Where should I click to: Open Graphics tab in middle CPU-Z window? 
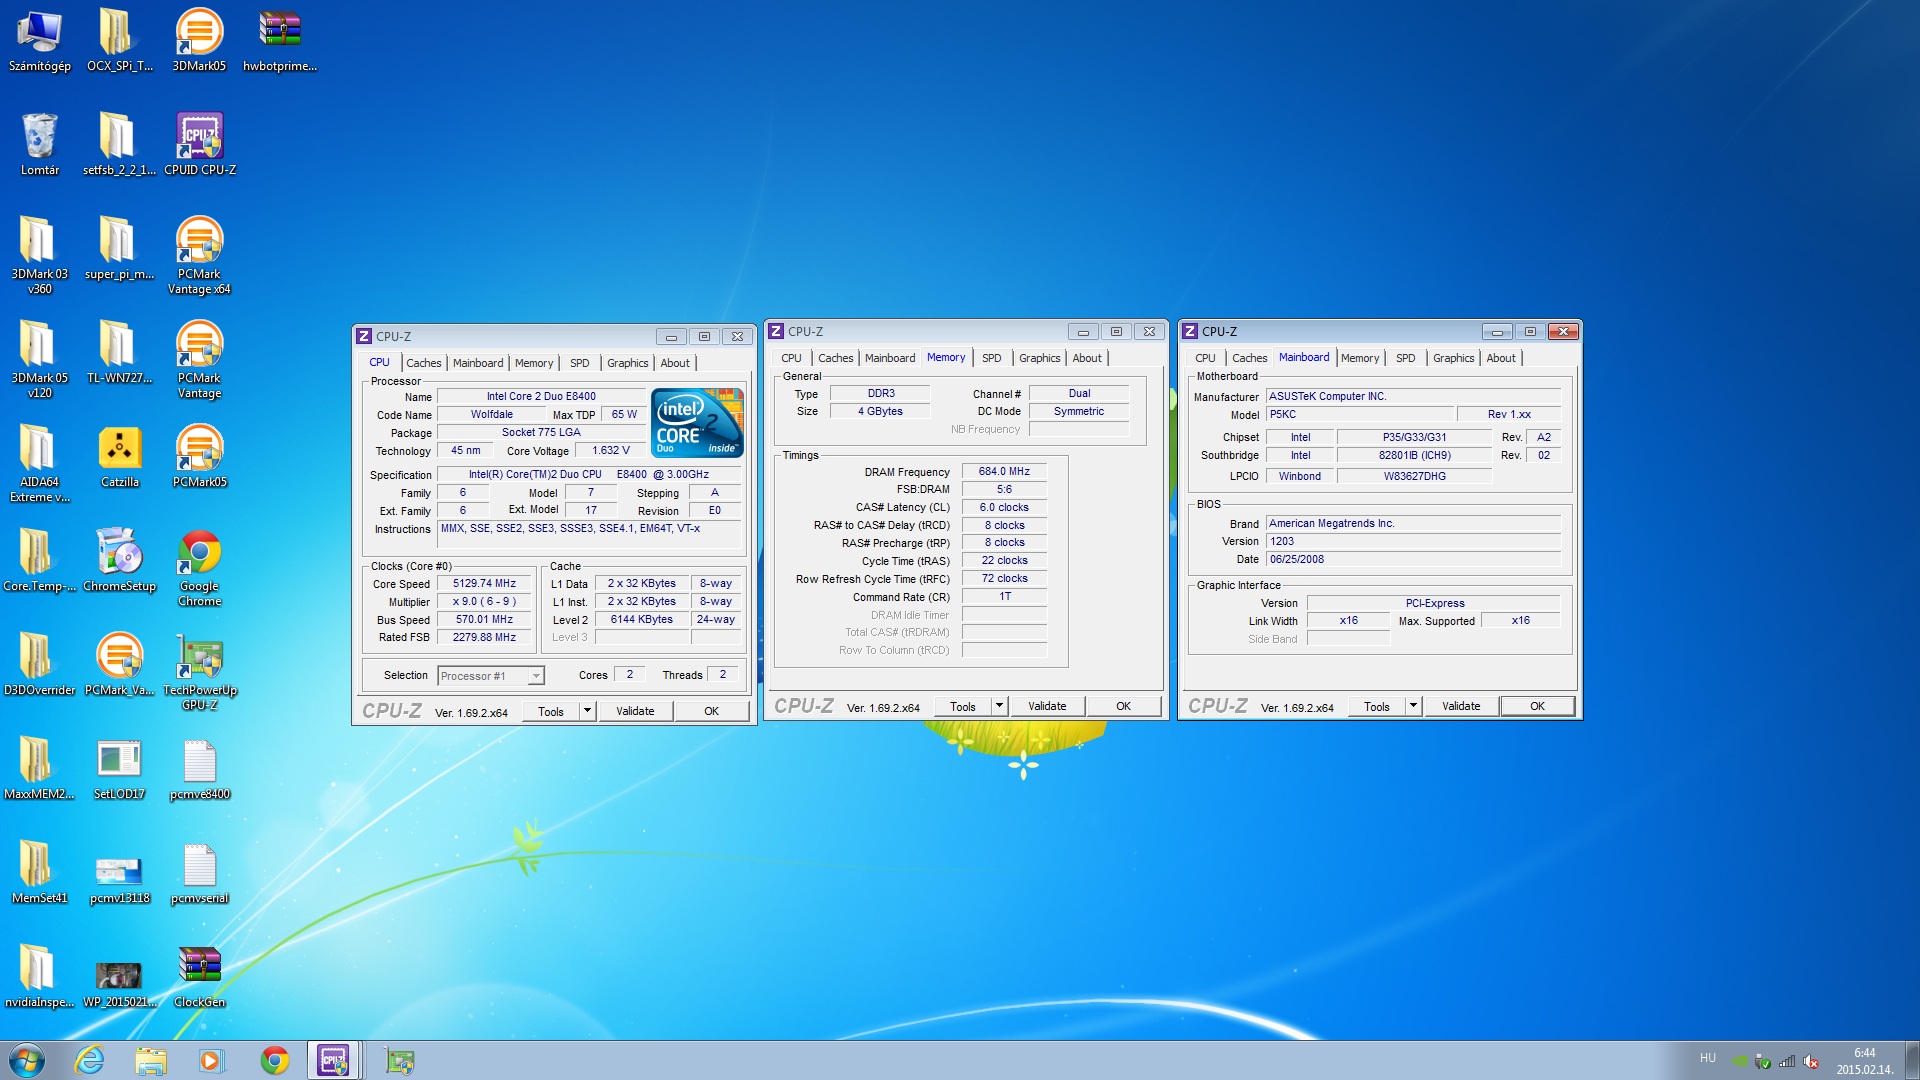point(1039,358)
